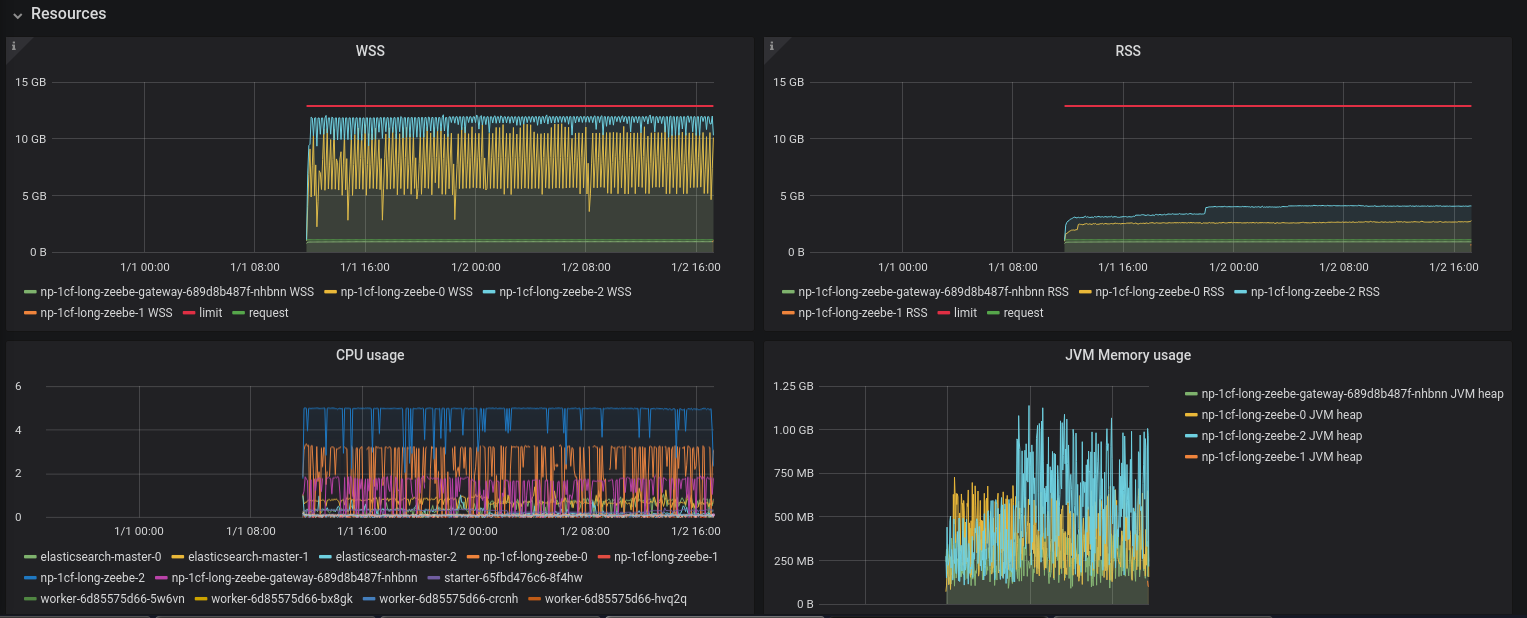This screenshot has height=618, width=1527.
Task: Toggle request label in WSS legend
Action: point(268,313)
